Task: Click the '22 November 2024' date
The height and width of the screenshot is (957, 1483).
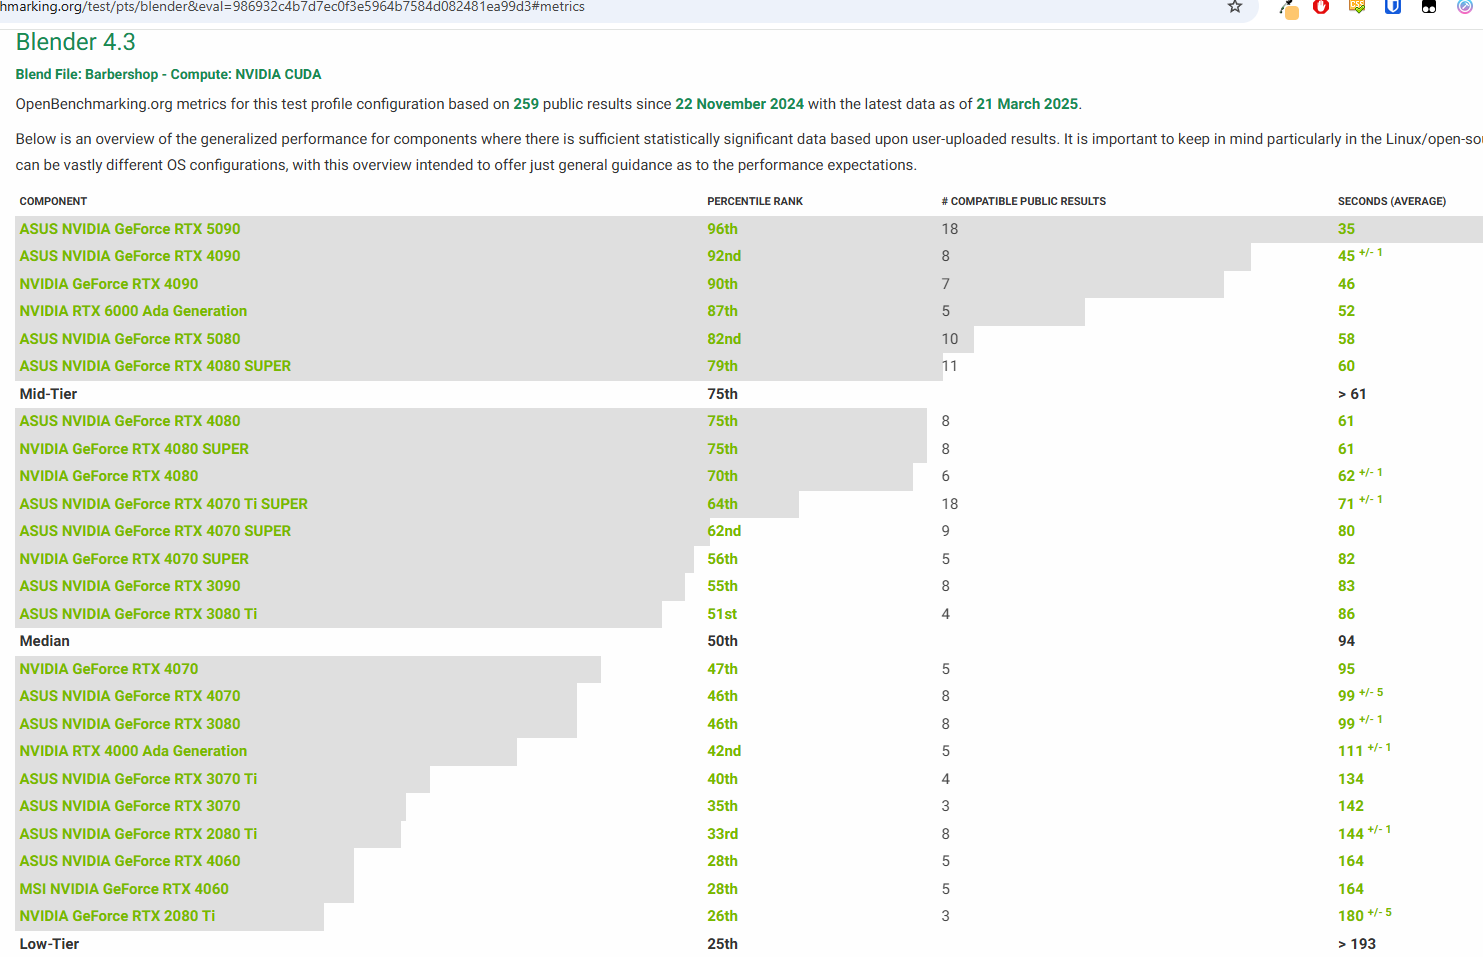Action: [739, 104]
